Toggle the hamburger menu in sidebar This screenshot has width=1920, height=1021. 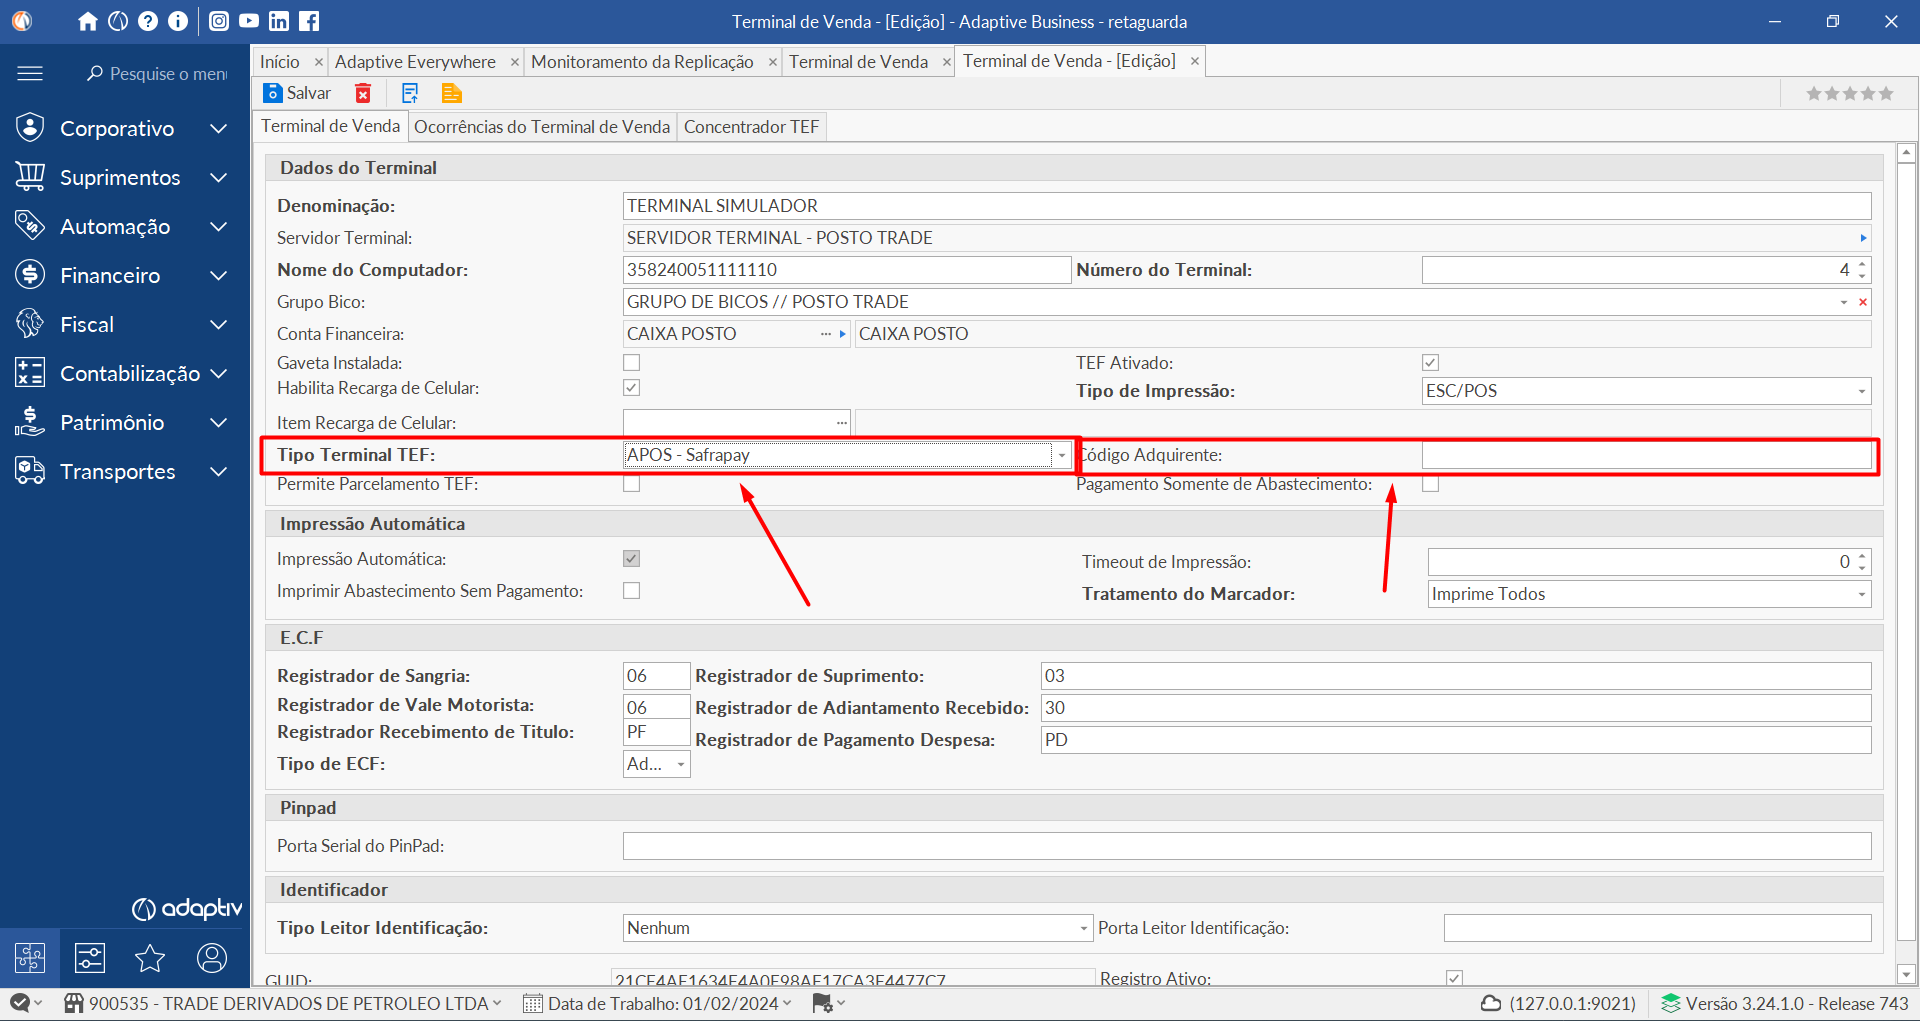[30, 73]
